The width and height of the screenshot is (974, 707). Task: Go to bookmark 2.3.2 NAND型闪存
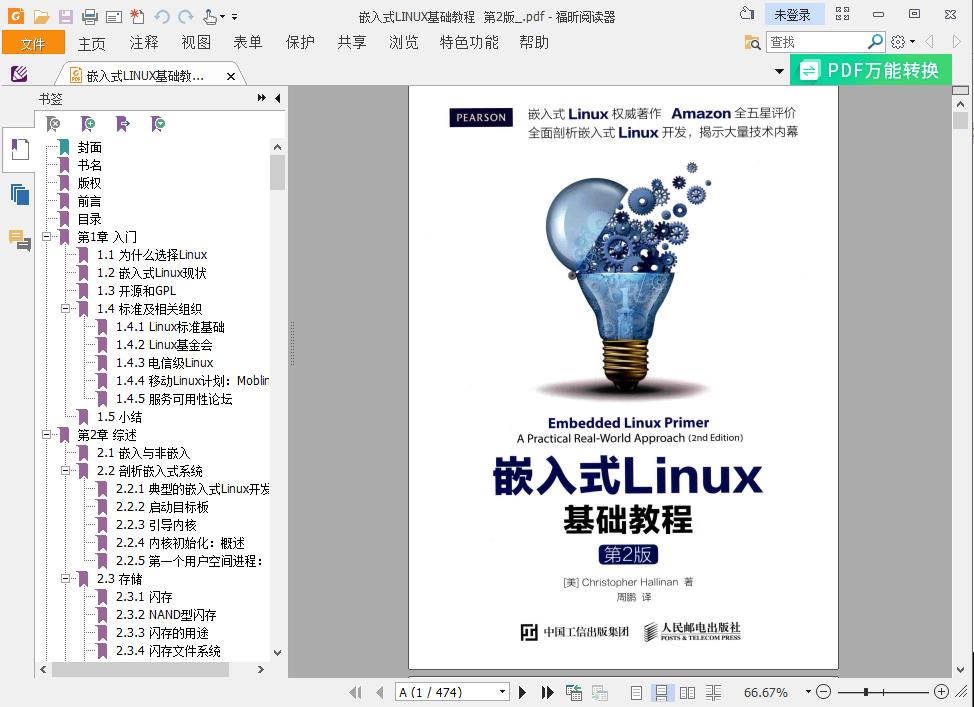pyautogui.click(x=166, y=614)
